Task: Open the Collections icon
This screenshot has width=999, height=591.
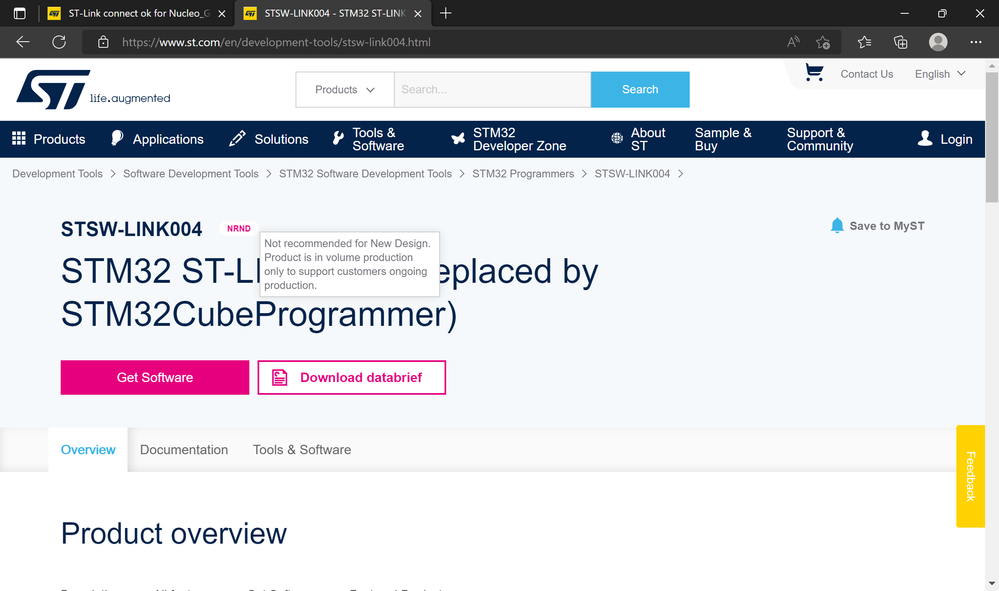Action: tap(901, 42)
